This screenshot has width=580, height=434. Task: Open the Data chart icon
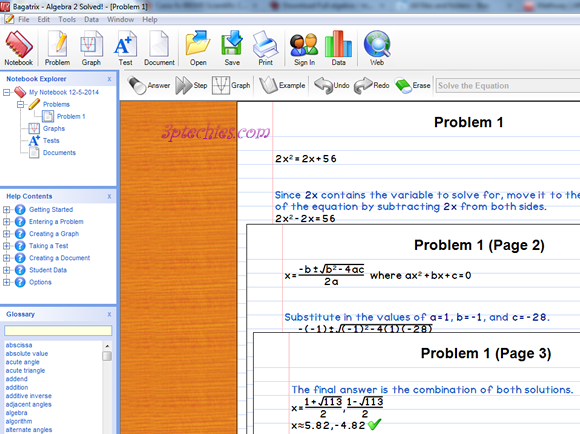338,48
